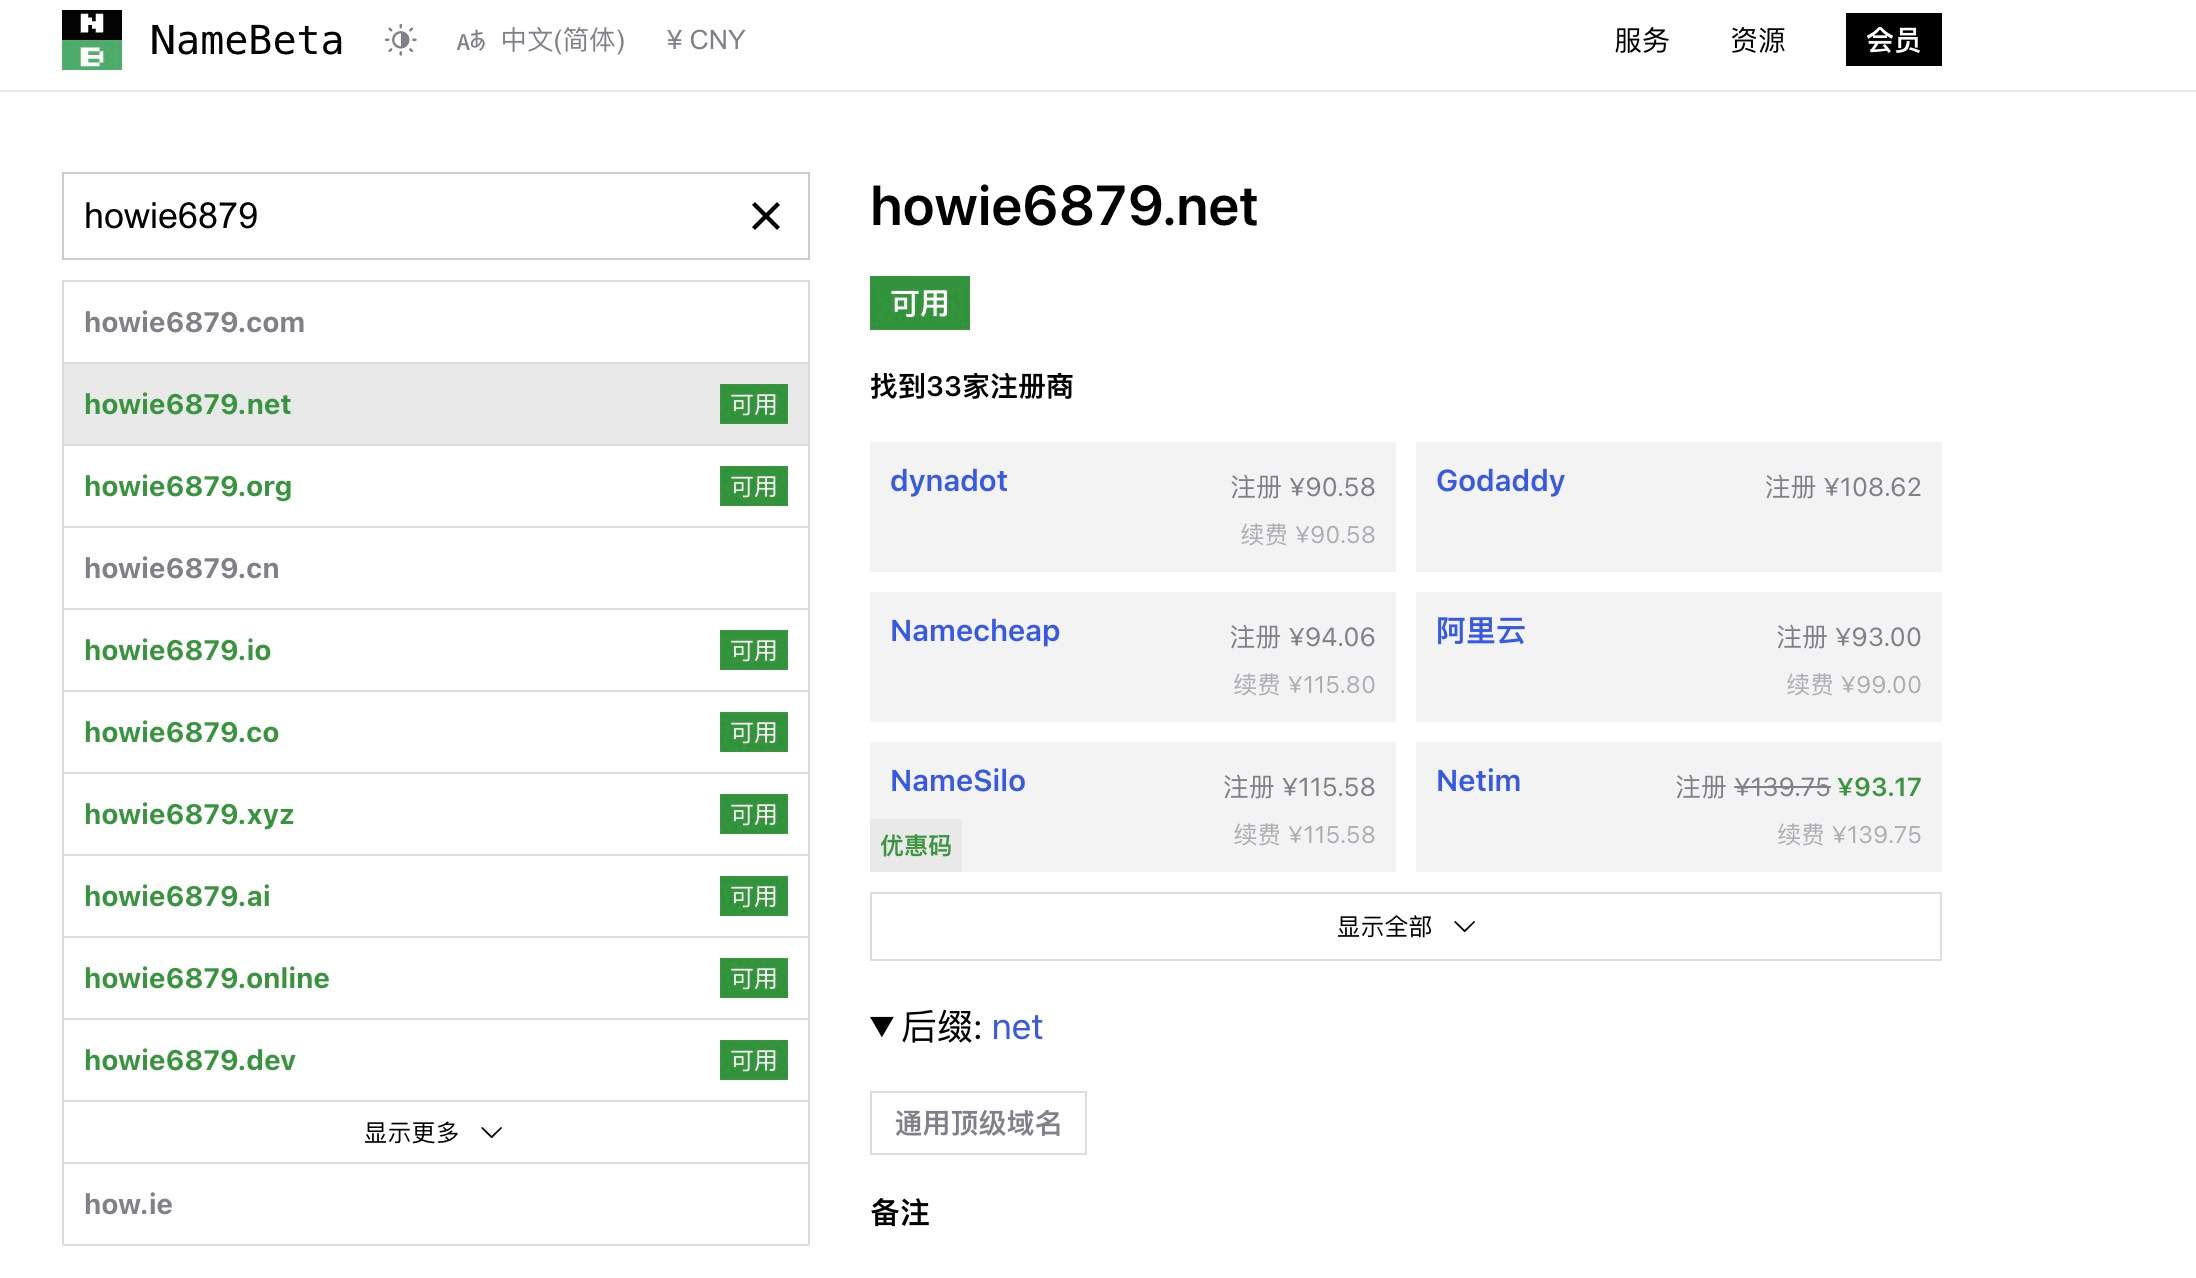
Task: Expand 显示全部 to list all registrars
Action: [x=1405, y=926]
